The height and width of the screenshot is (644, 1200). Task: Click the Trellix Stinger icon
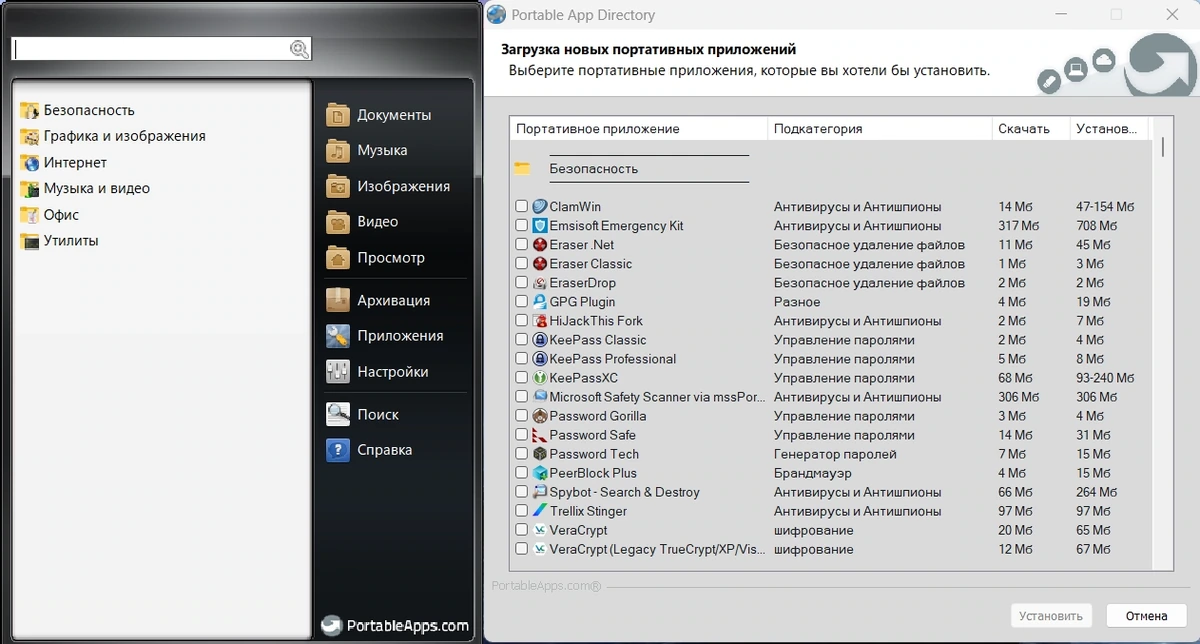coord(540,511)
